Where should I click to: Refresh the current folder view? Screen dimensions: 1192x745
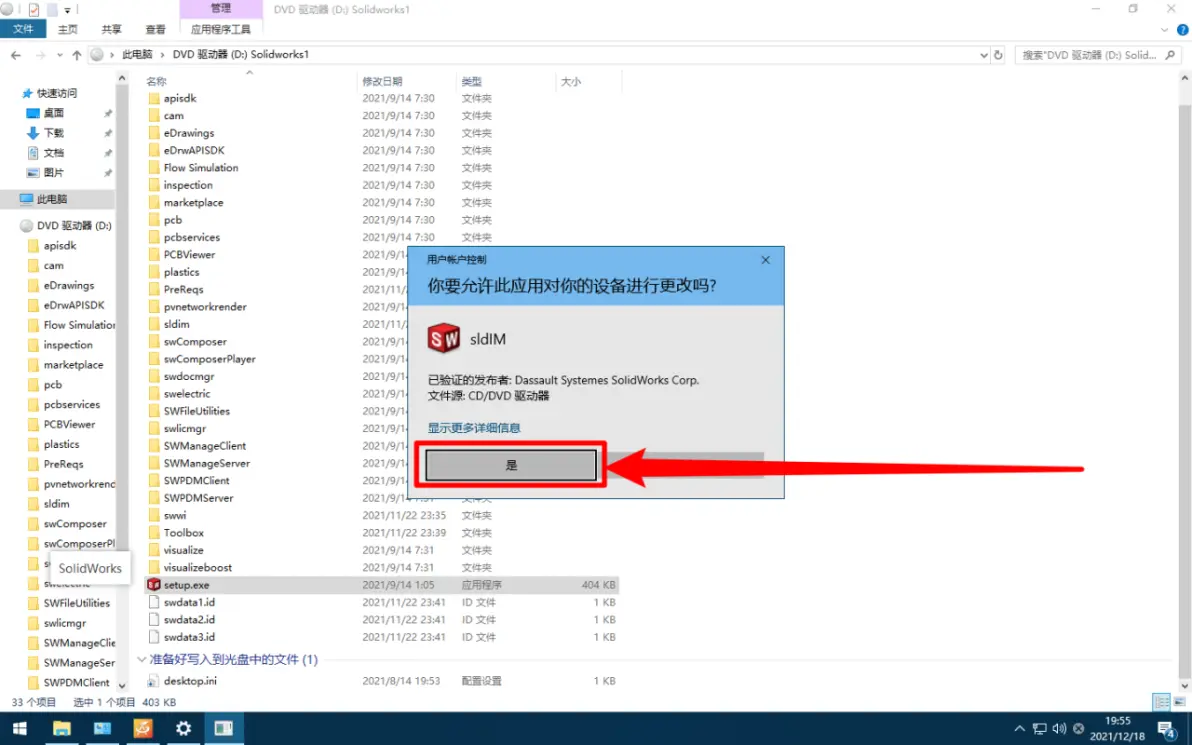(998, 55)
